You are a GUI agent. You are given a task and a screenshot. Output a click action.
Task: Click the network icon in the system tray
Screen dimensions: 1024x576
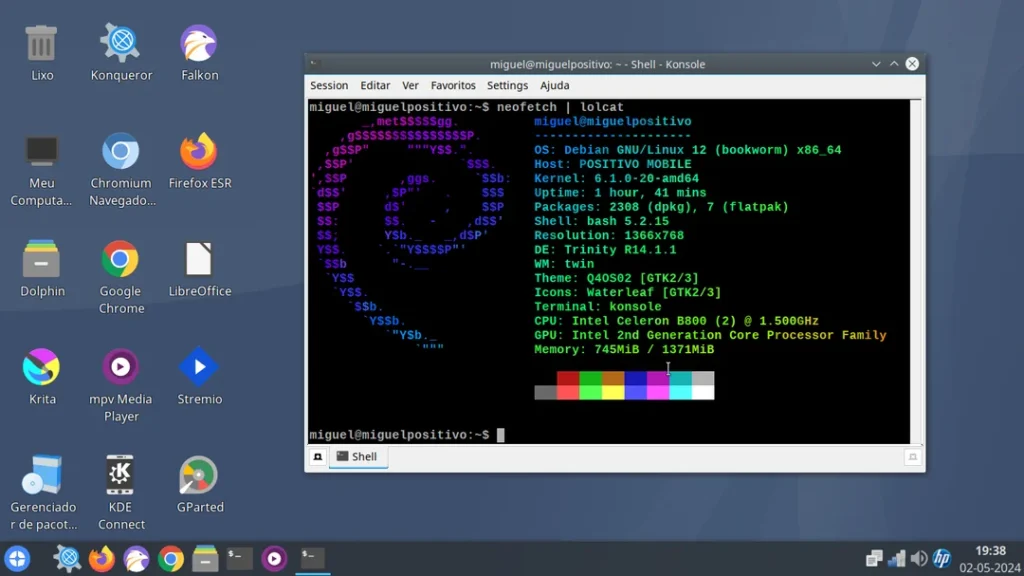[896, 558]
